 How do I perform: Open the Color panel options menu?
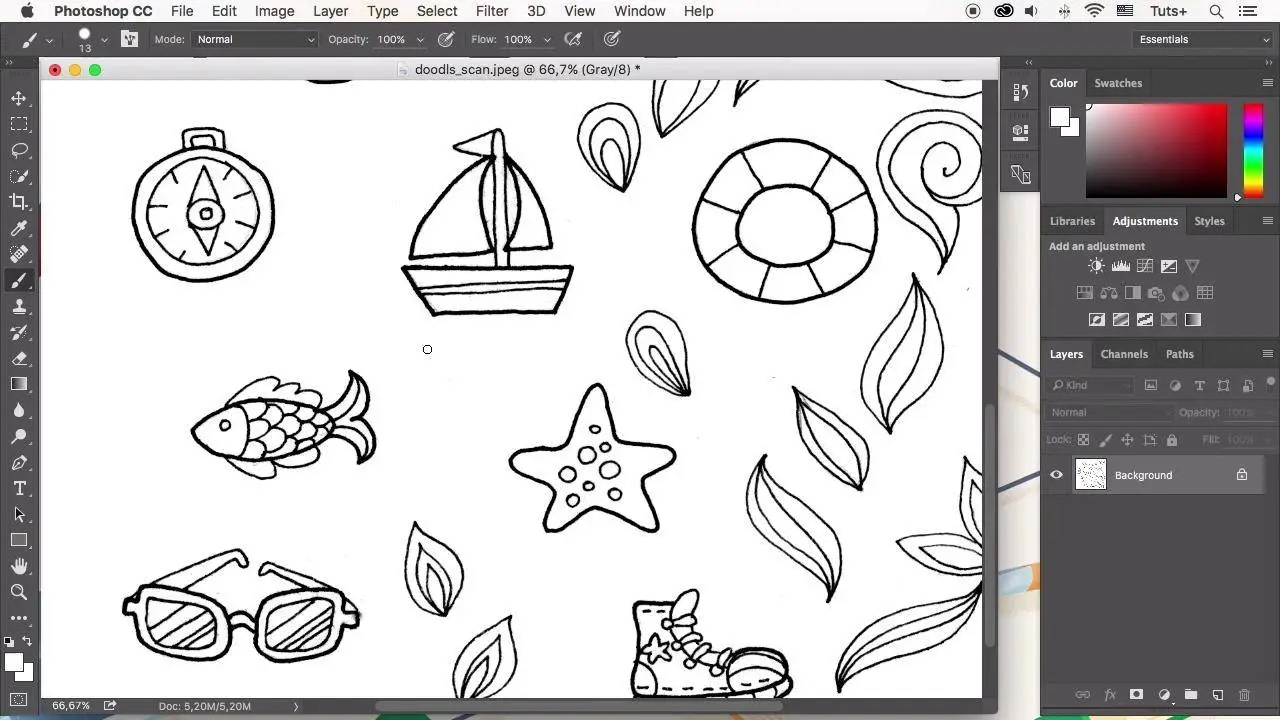coord(1267,83)
